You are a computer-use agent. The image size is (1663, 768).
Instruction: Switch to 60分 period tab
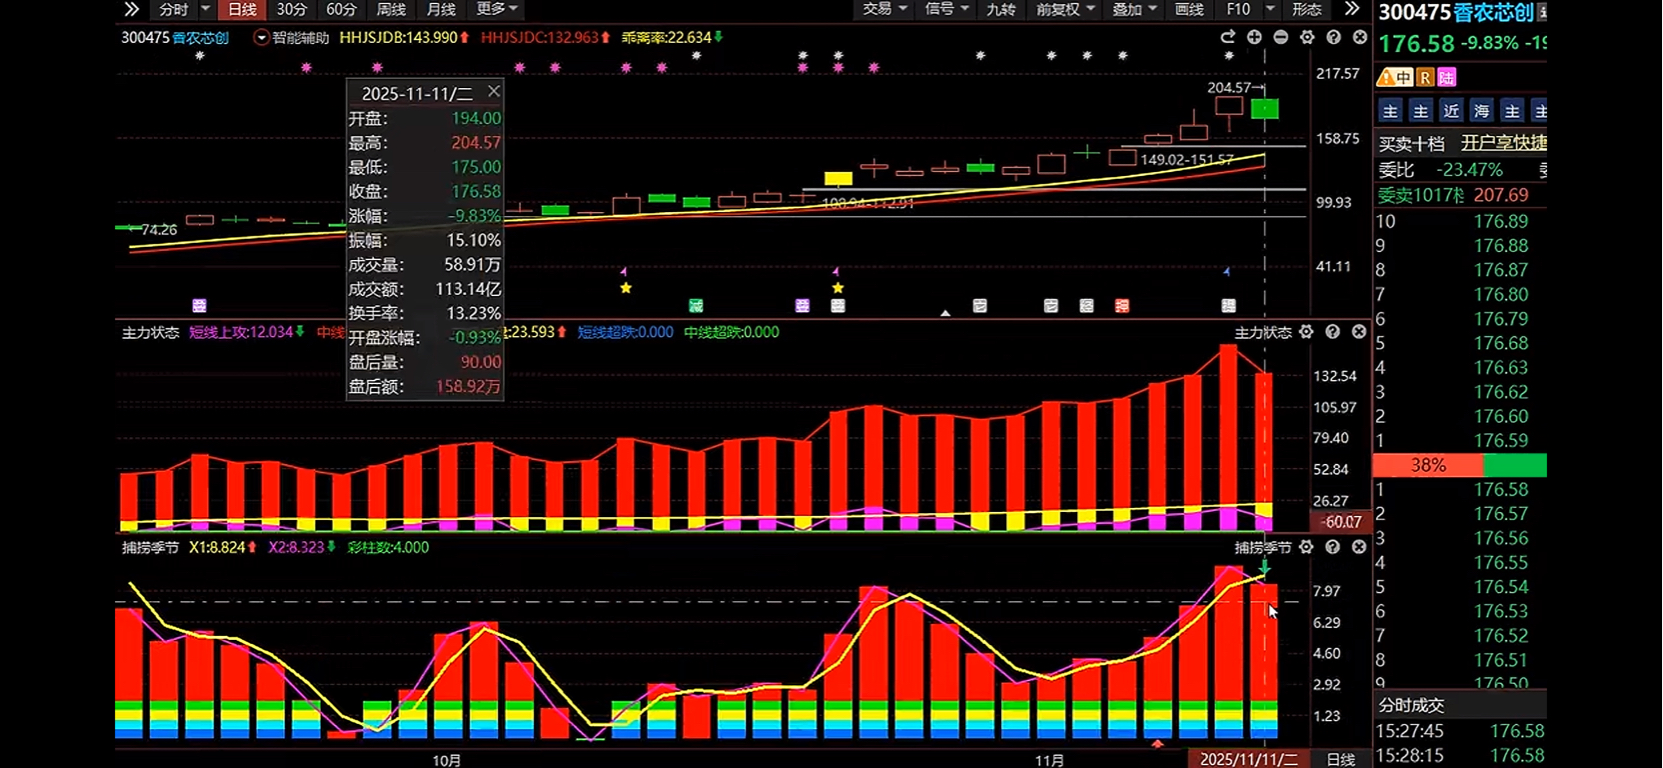coord(341,9)
